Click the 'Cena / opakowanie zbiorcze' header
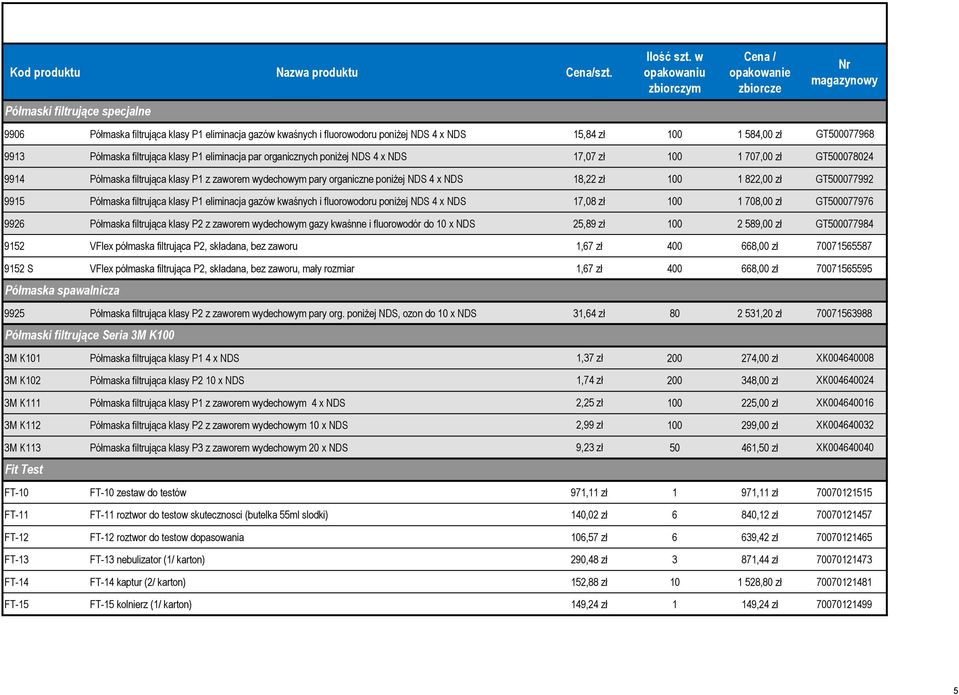The width and height of the screenshot is (959, 695). pos(760,72)
